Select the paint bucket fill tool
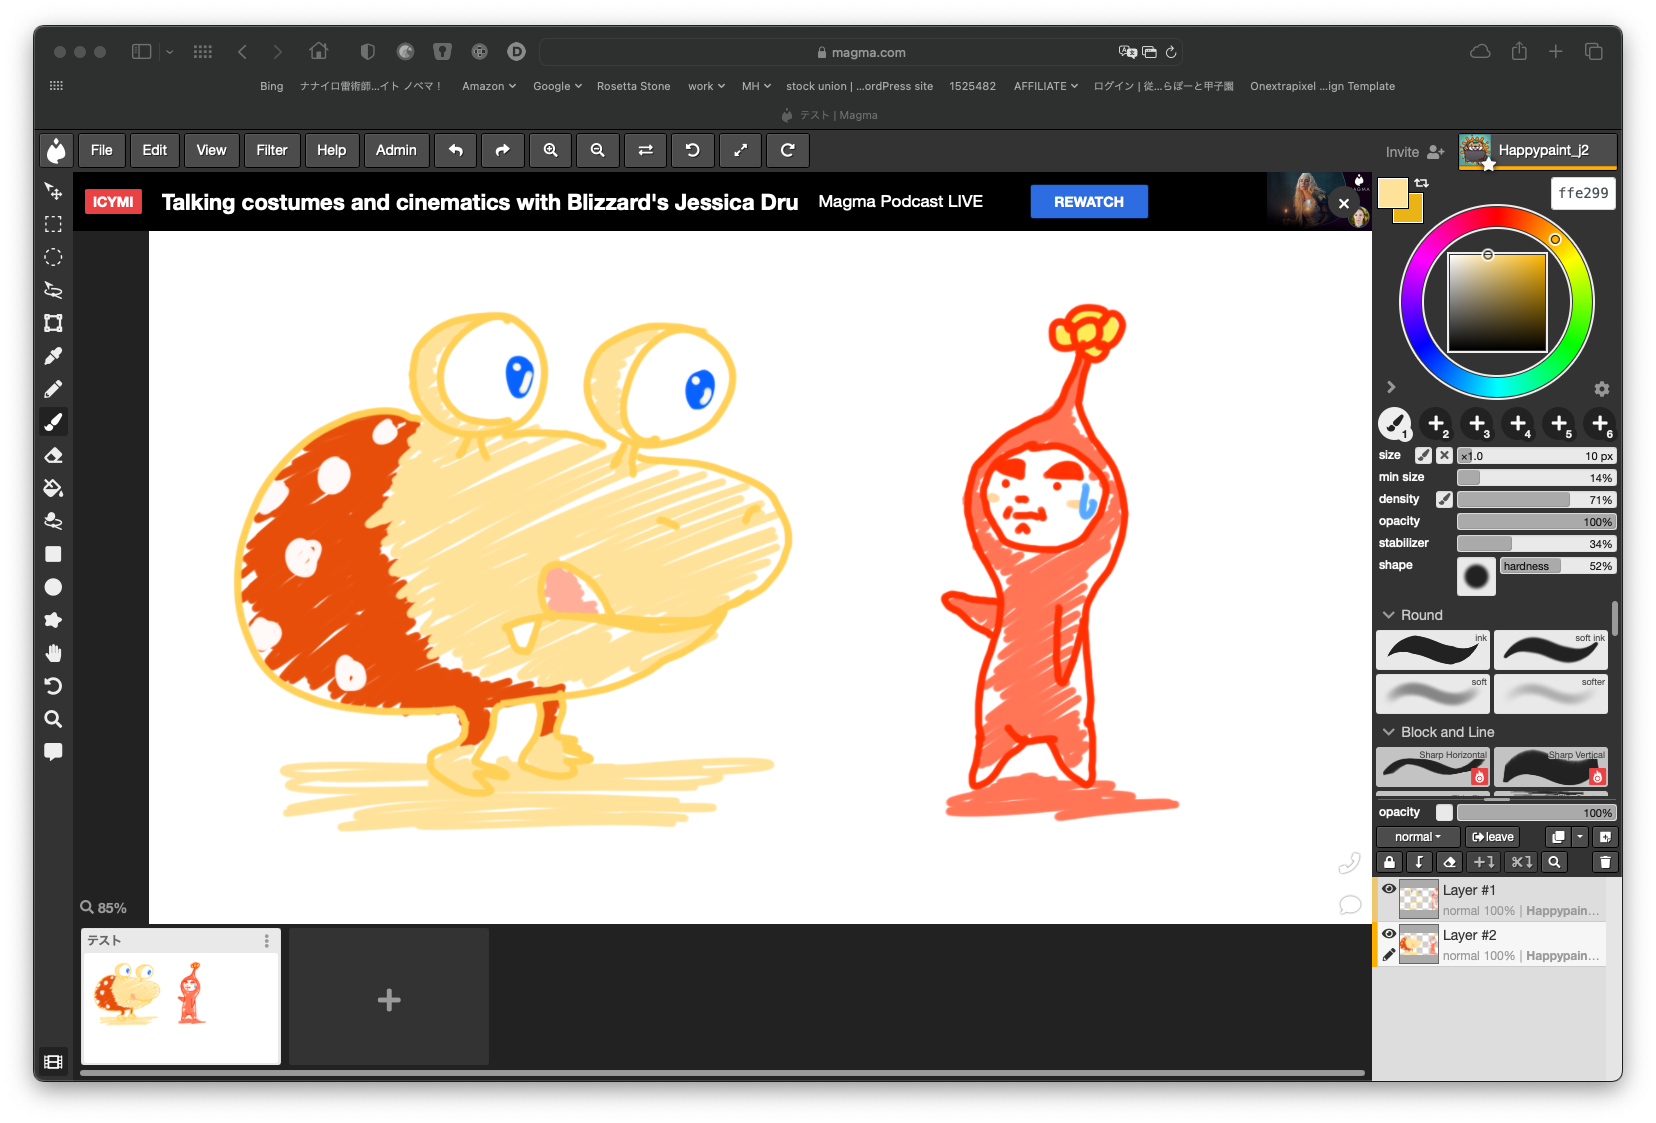 [53, 488]
